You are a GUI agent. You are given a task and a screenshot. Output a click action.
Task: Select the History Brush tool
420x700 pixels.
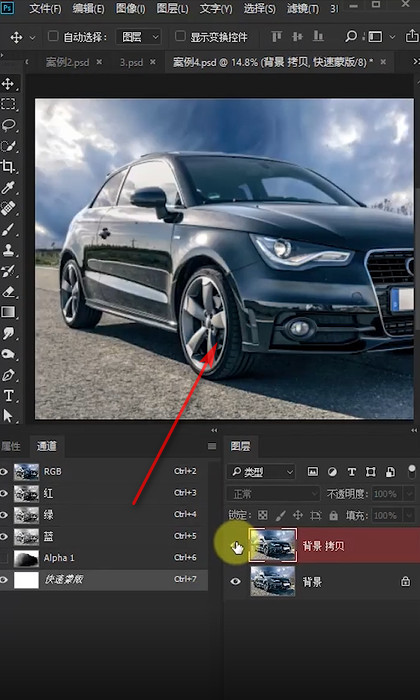(x=8, y=271)
